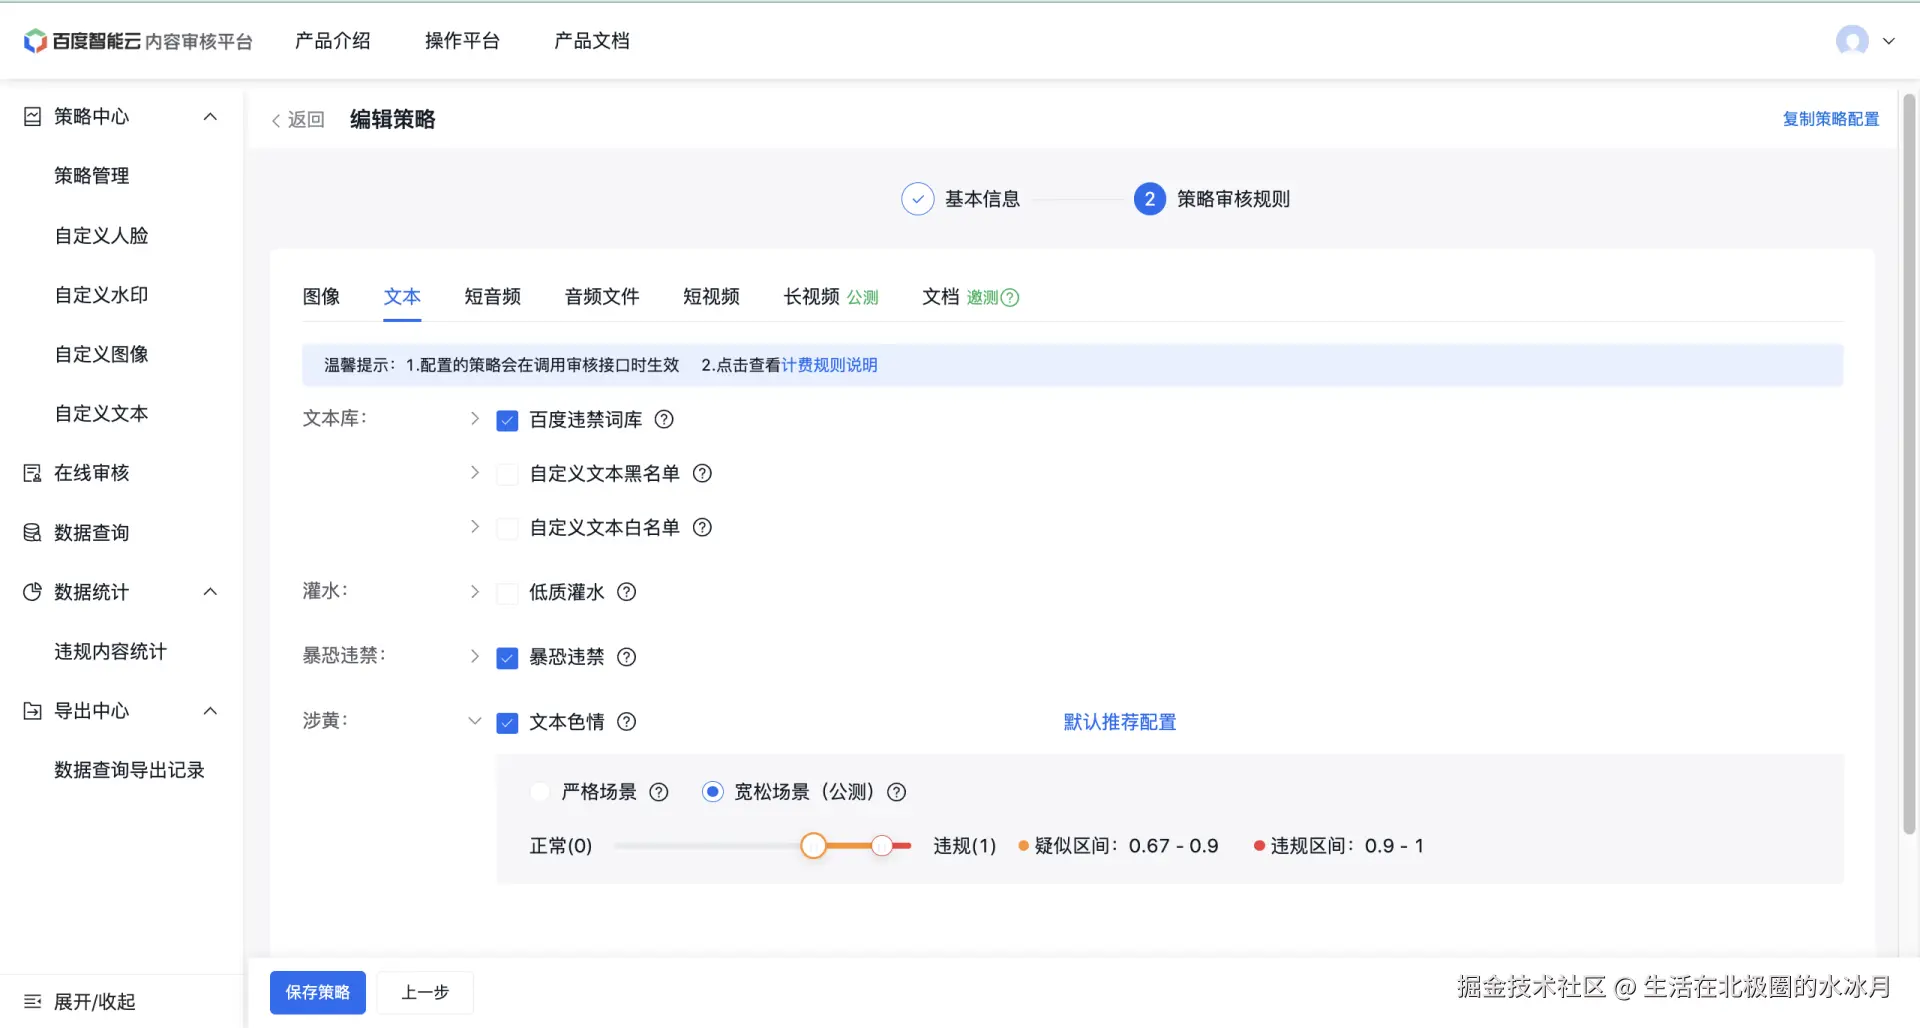Click the 上一步 button

[425, 992]
